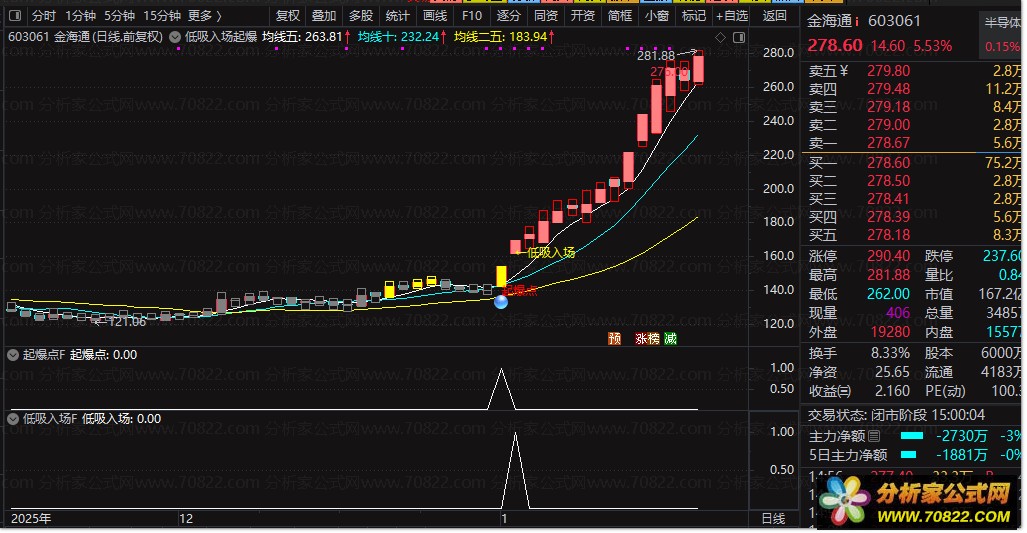
Task: Click the 同资 toolbar button
Action: [546, 15]
